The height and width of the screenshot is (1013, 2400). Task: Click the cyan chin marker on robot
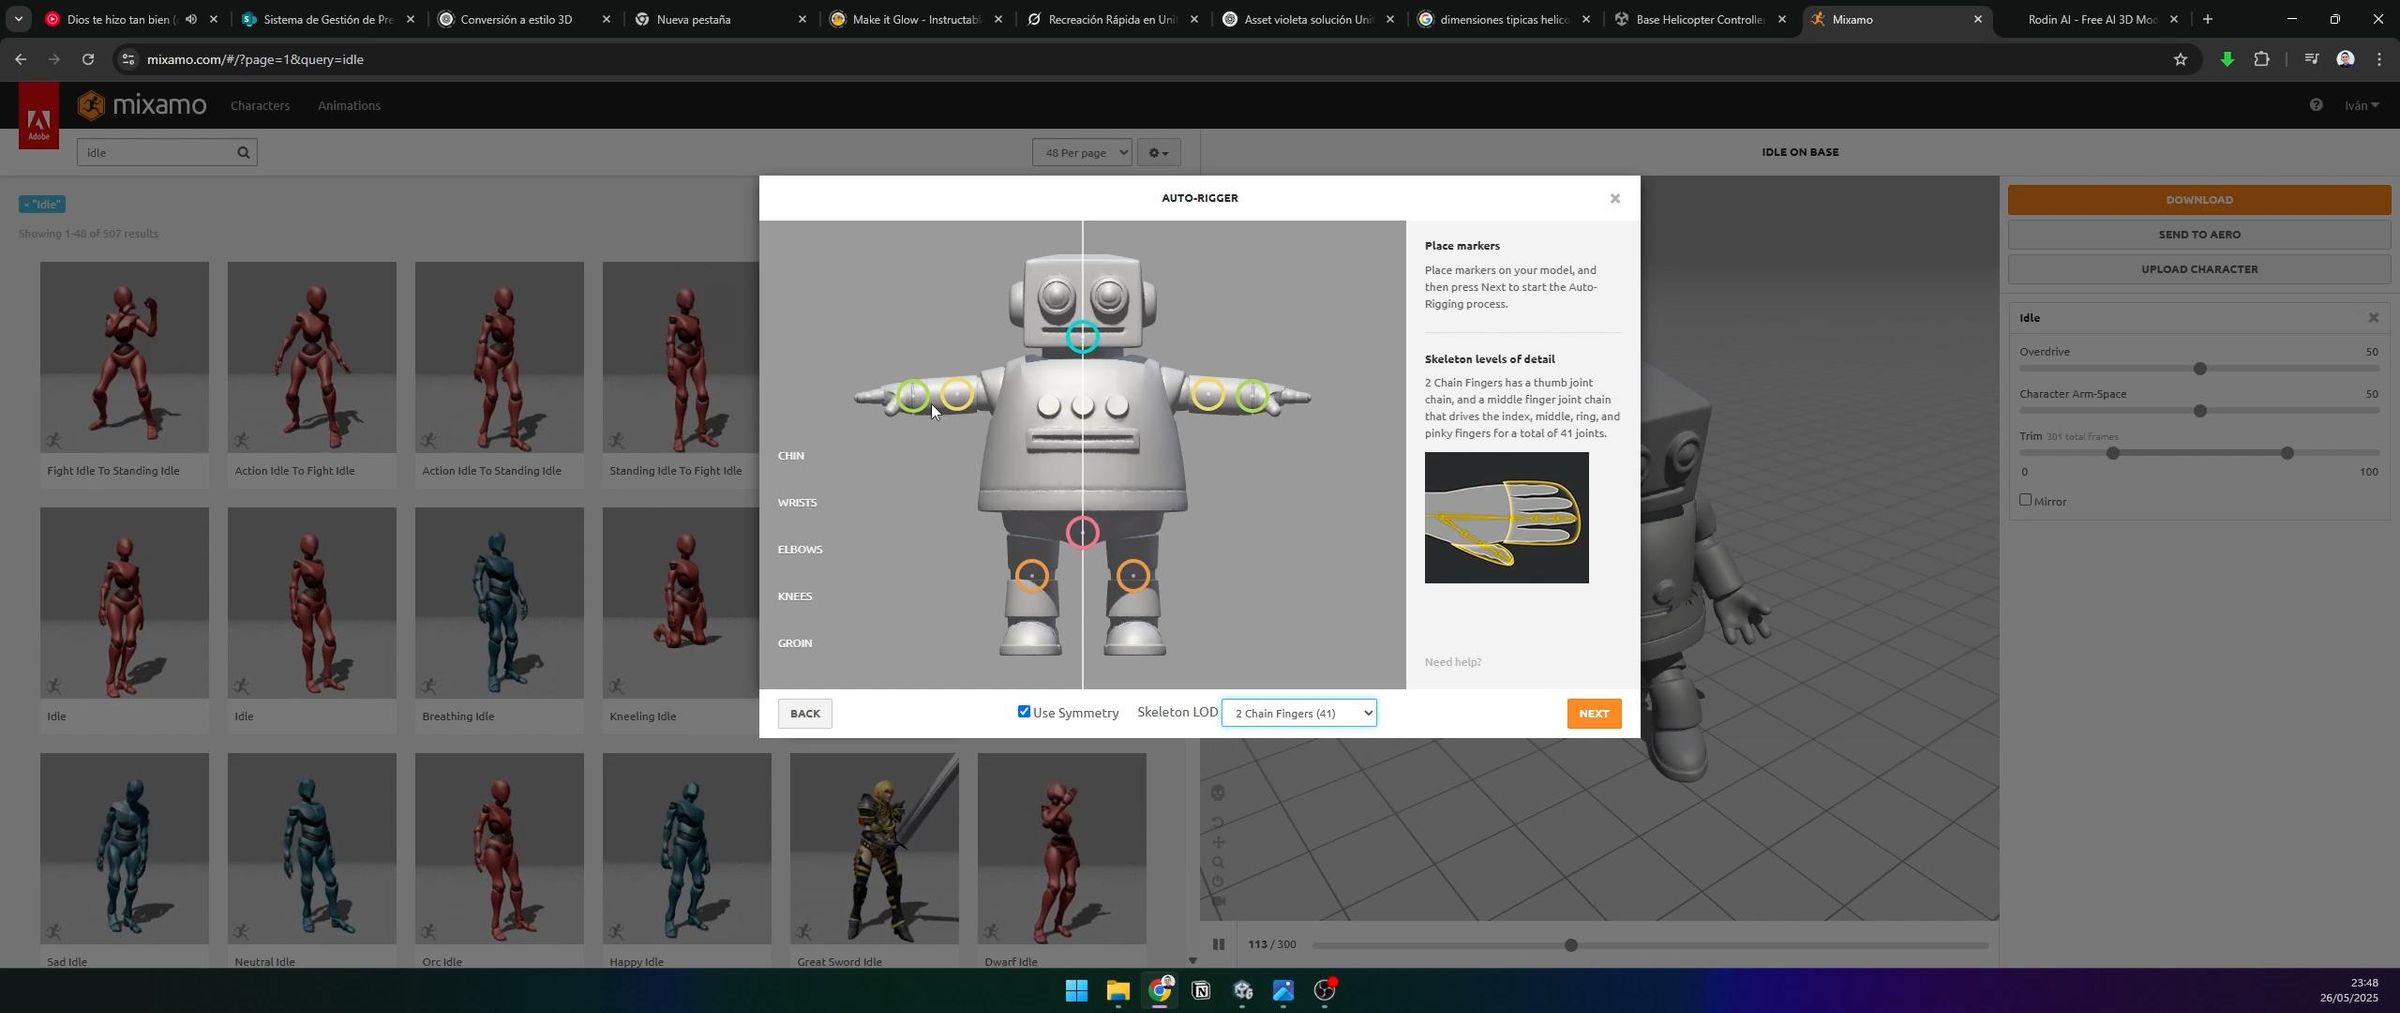coord(1082,337)
